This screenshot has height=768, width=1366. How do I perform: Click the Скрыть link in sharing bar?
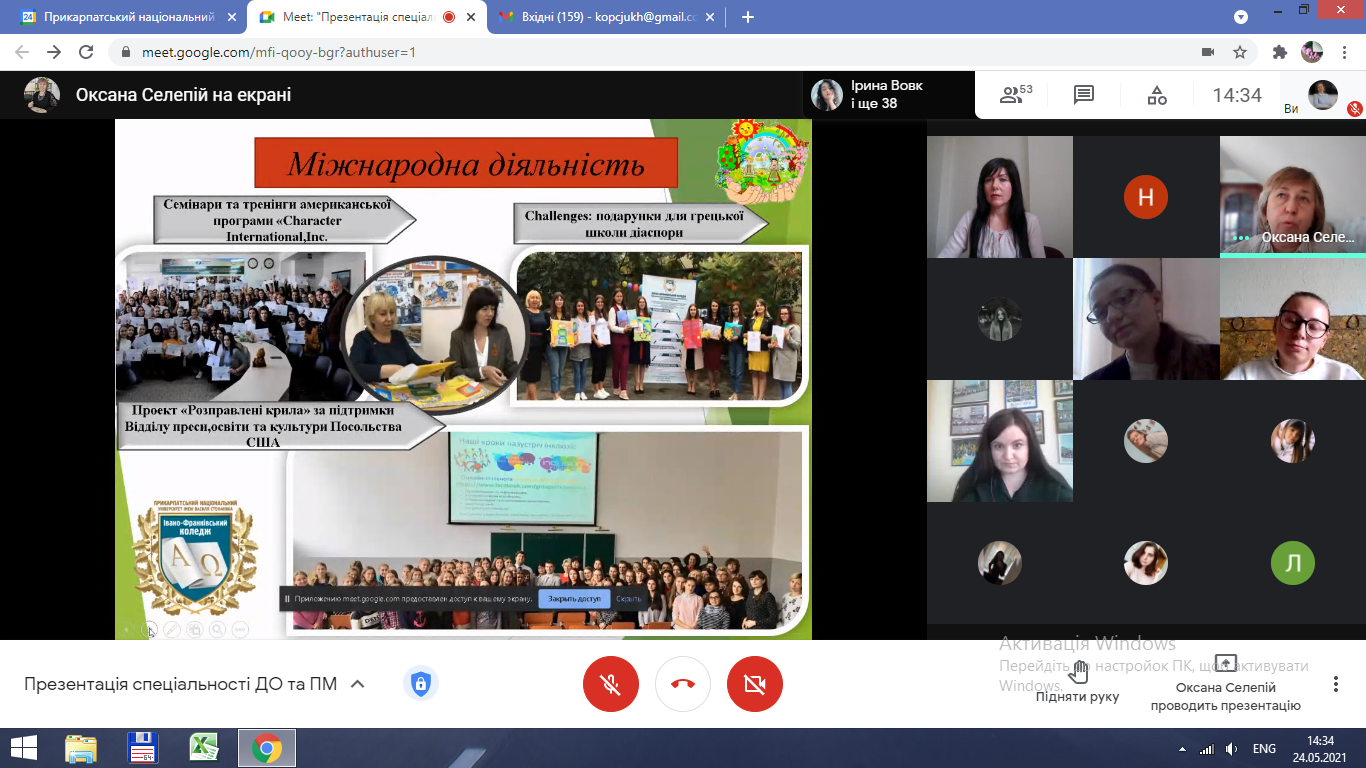pyautogui.click(x=629, y=598)
